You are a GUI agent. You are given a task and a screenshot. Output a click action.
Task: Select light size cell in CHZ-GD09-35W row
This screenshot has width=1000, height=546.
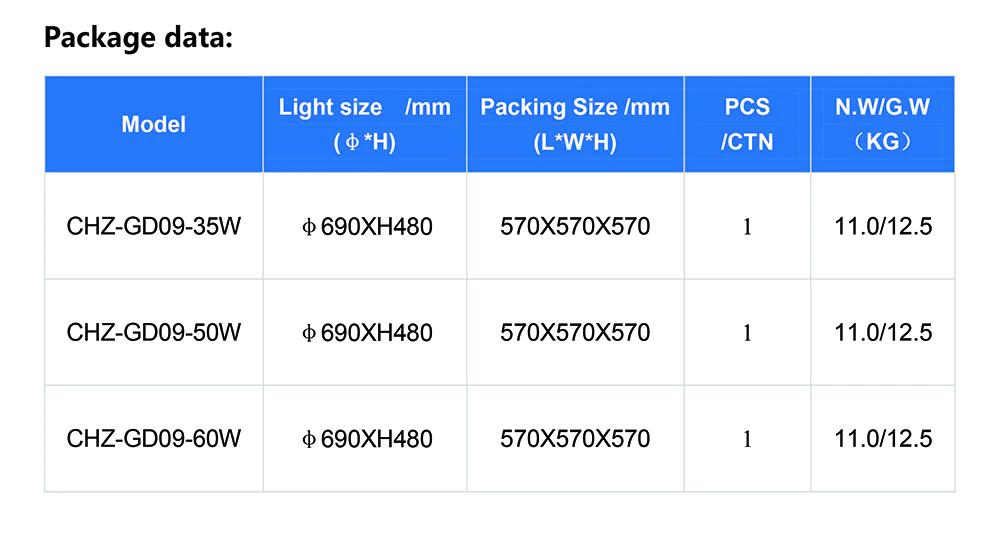pyautogui.click(x=367, y=227)
